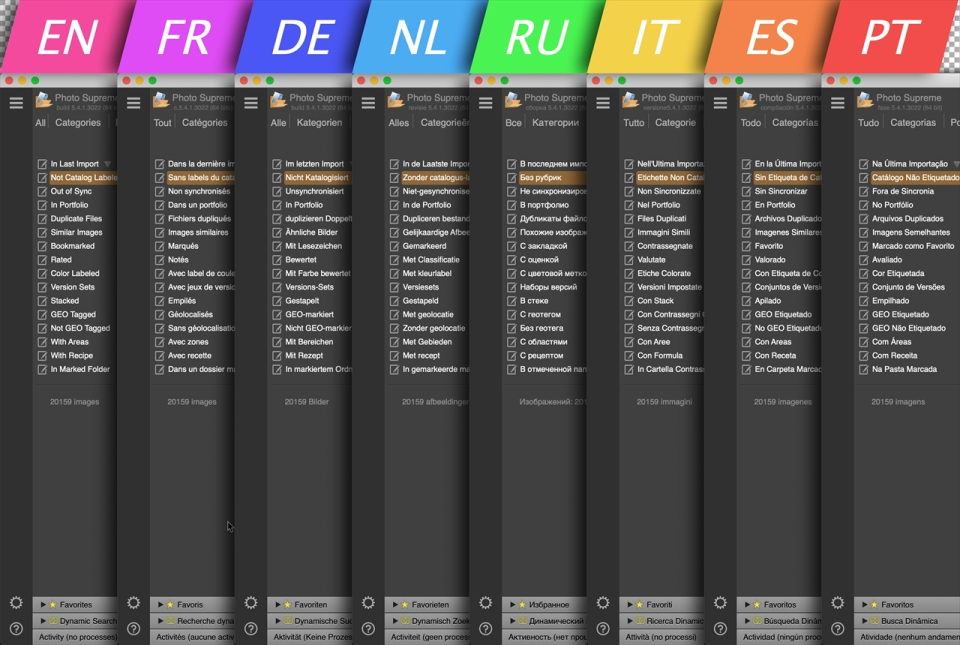Screen dimensions: 960x645
Task: Open hamburger menu in the FR window
Action: point(133,103)
